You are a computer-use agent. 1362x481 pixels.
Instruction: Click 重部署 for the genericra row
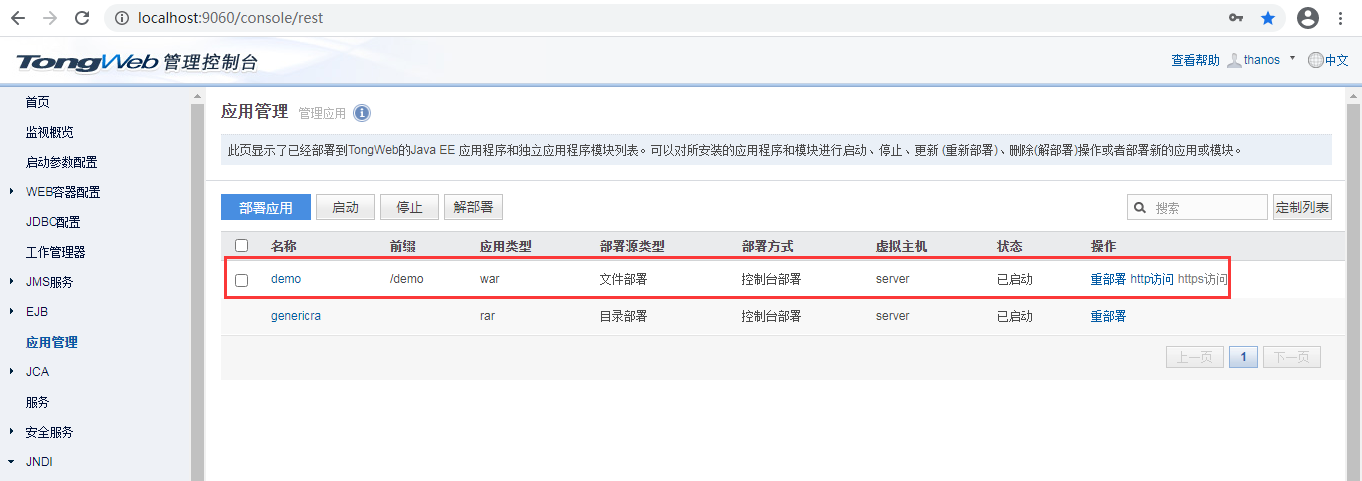[1108, 316]
